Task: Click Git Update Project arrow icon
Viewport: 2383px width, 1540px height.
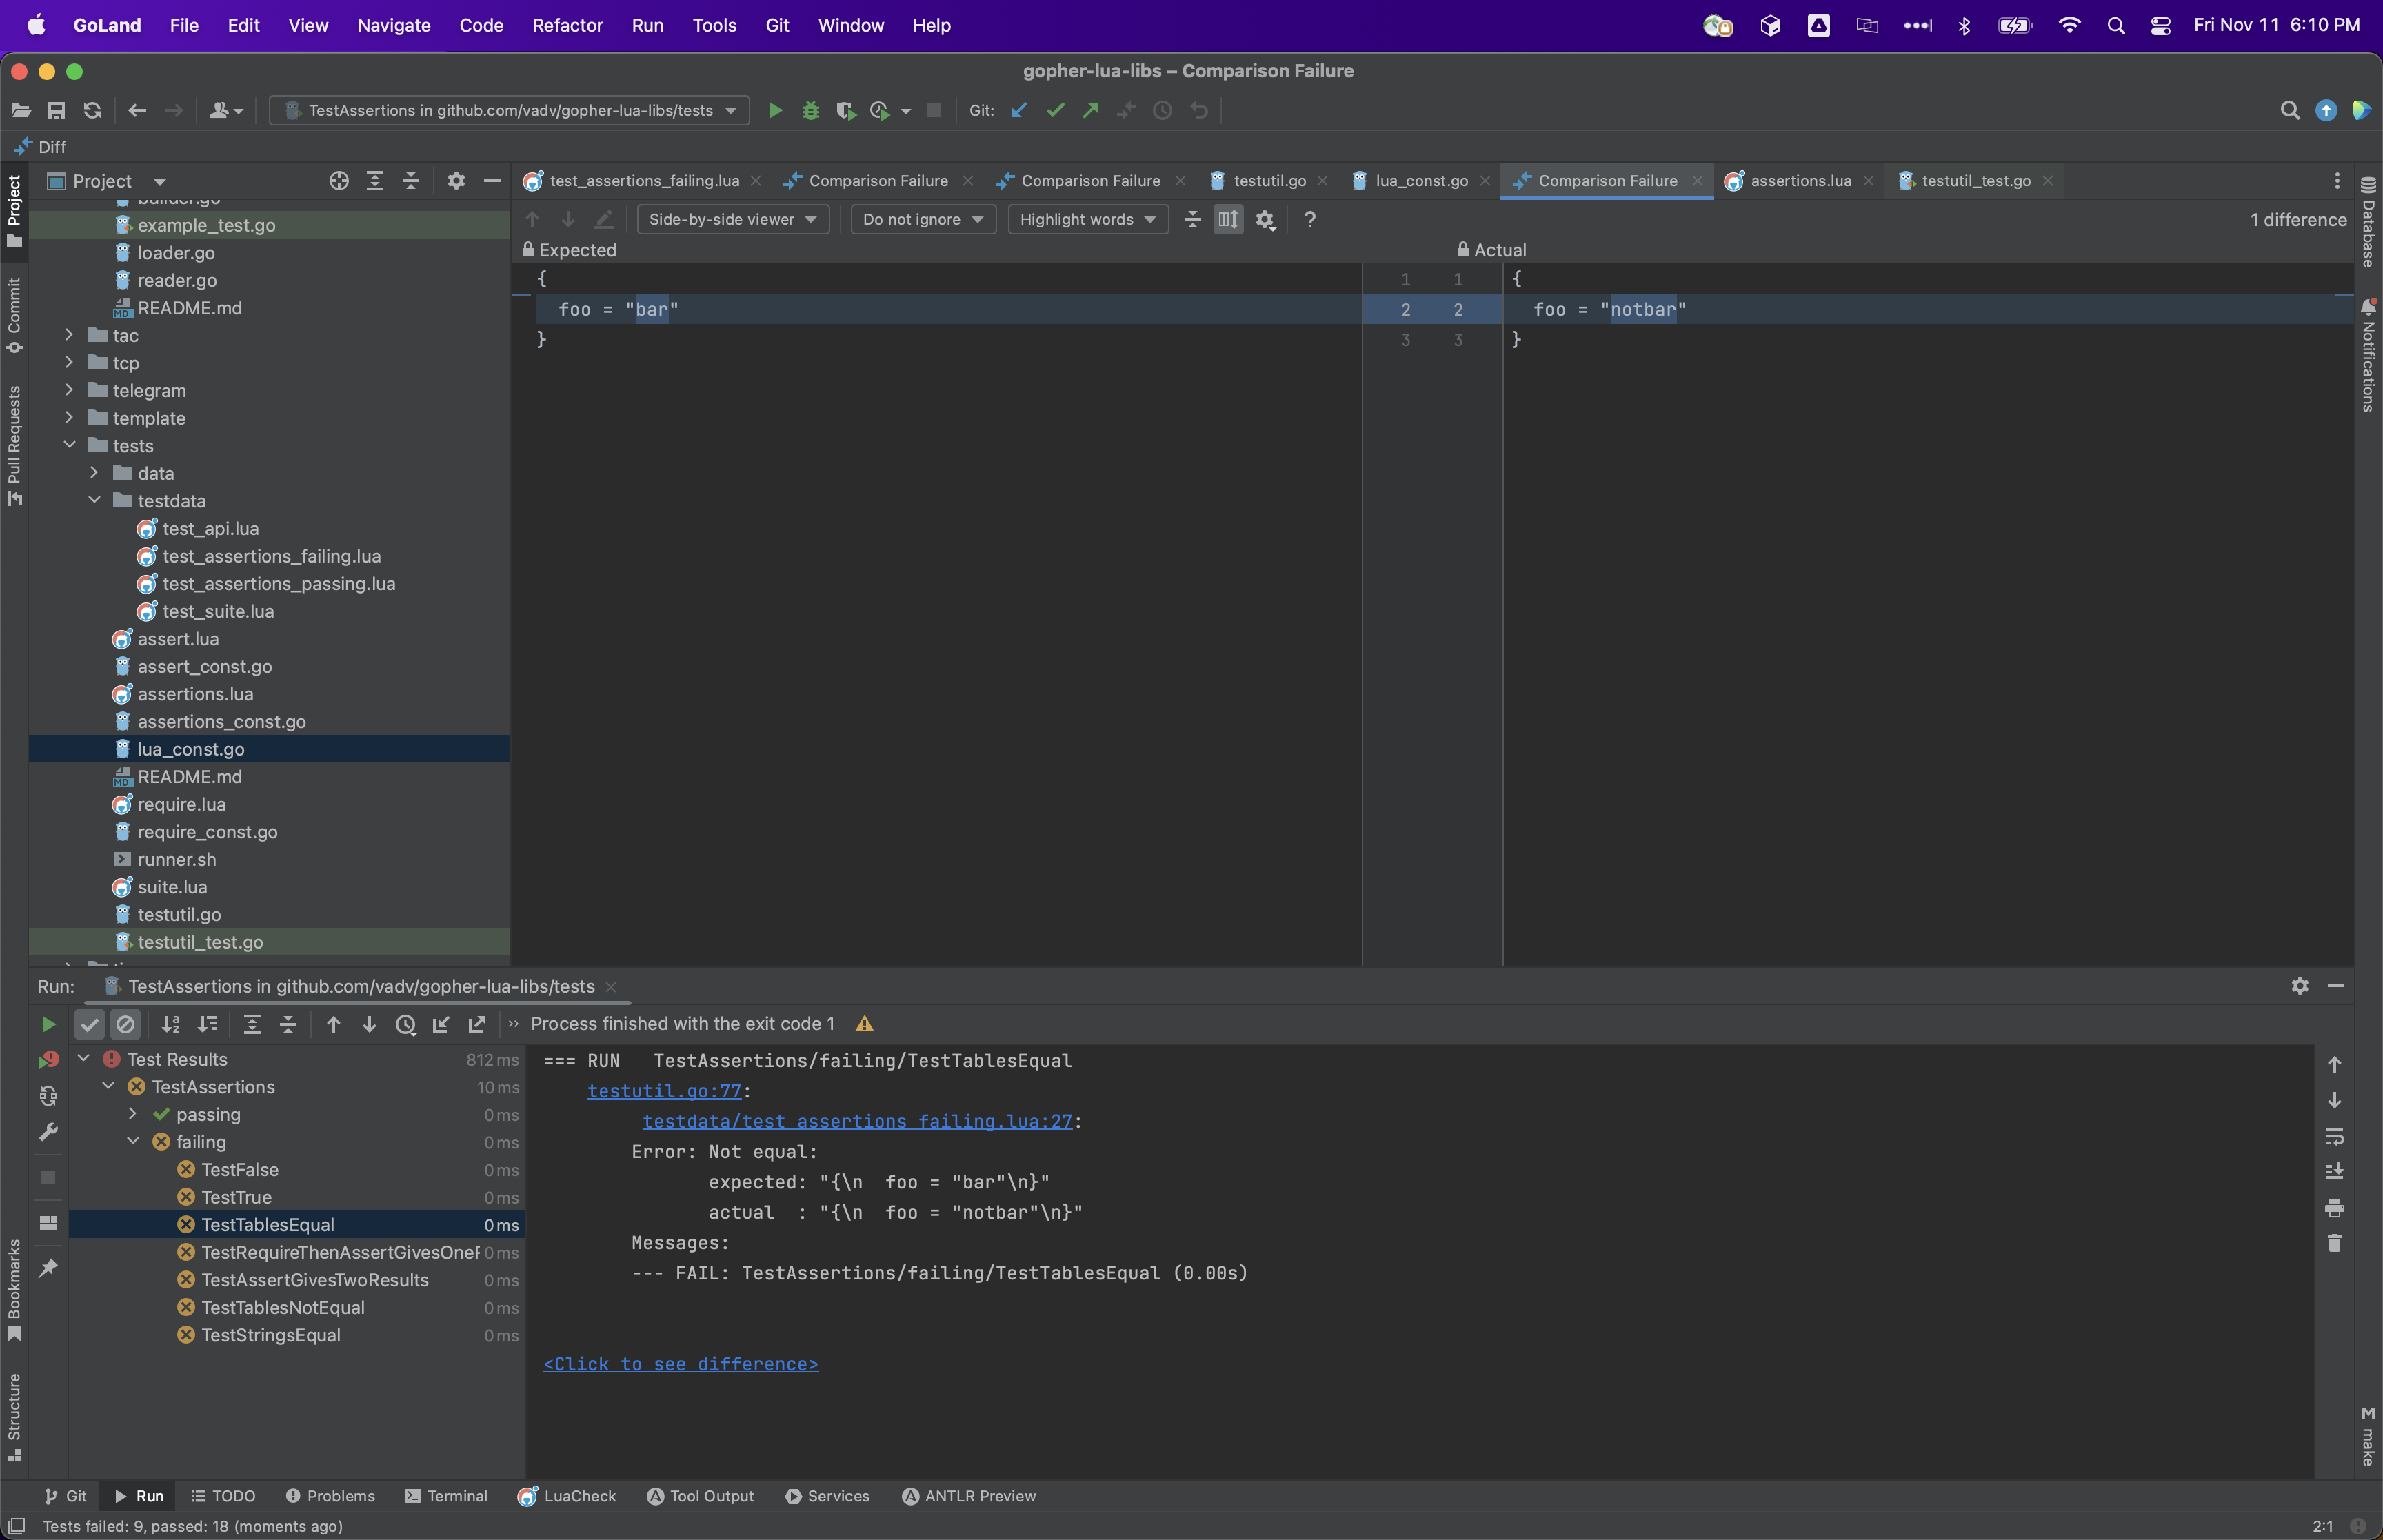Action: point(1019,110)
